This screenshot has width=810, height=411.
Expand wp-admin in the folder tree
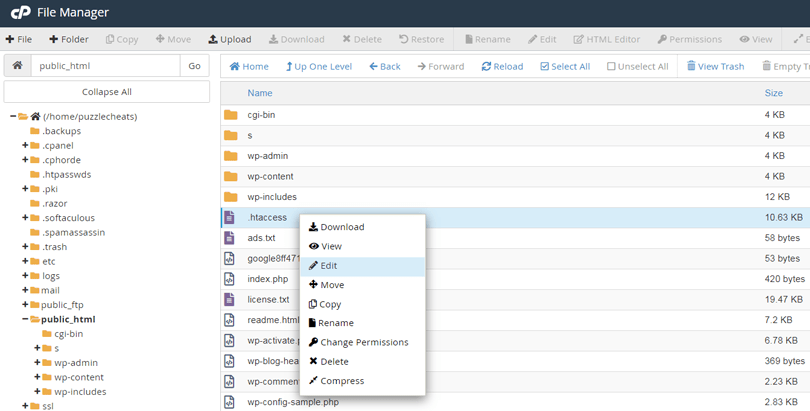37,362
